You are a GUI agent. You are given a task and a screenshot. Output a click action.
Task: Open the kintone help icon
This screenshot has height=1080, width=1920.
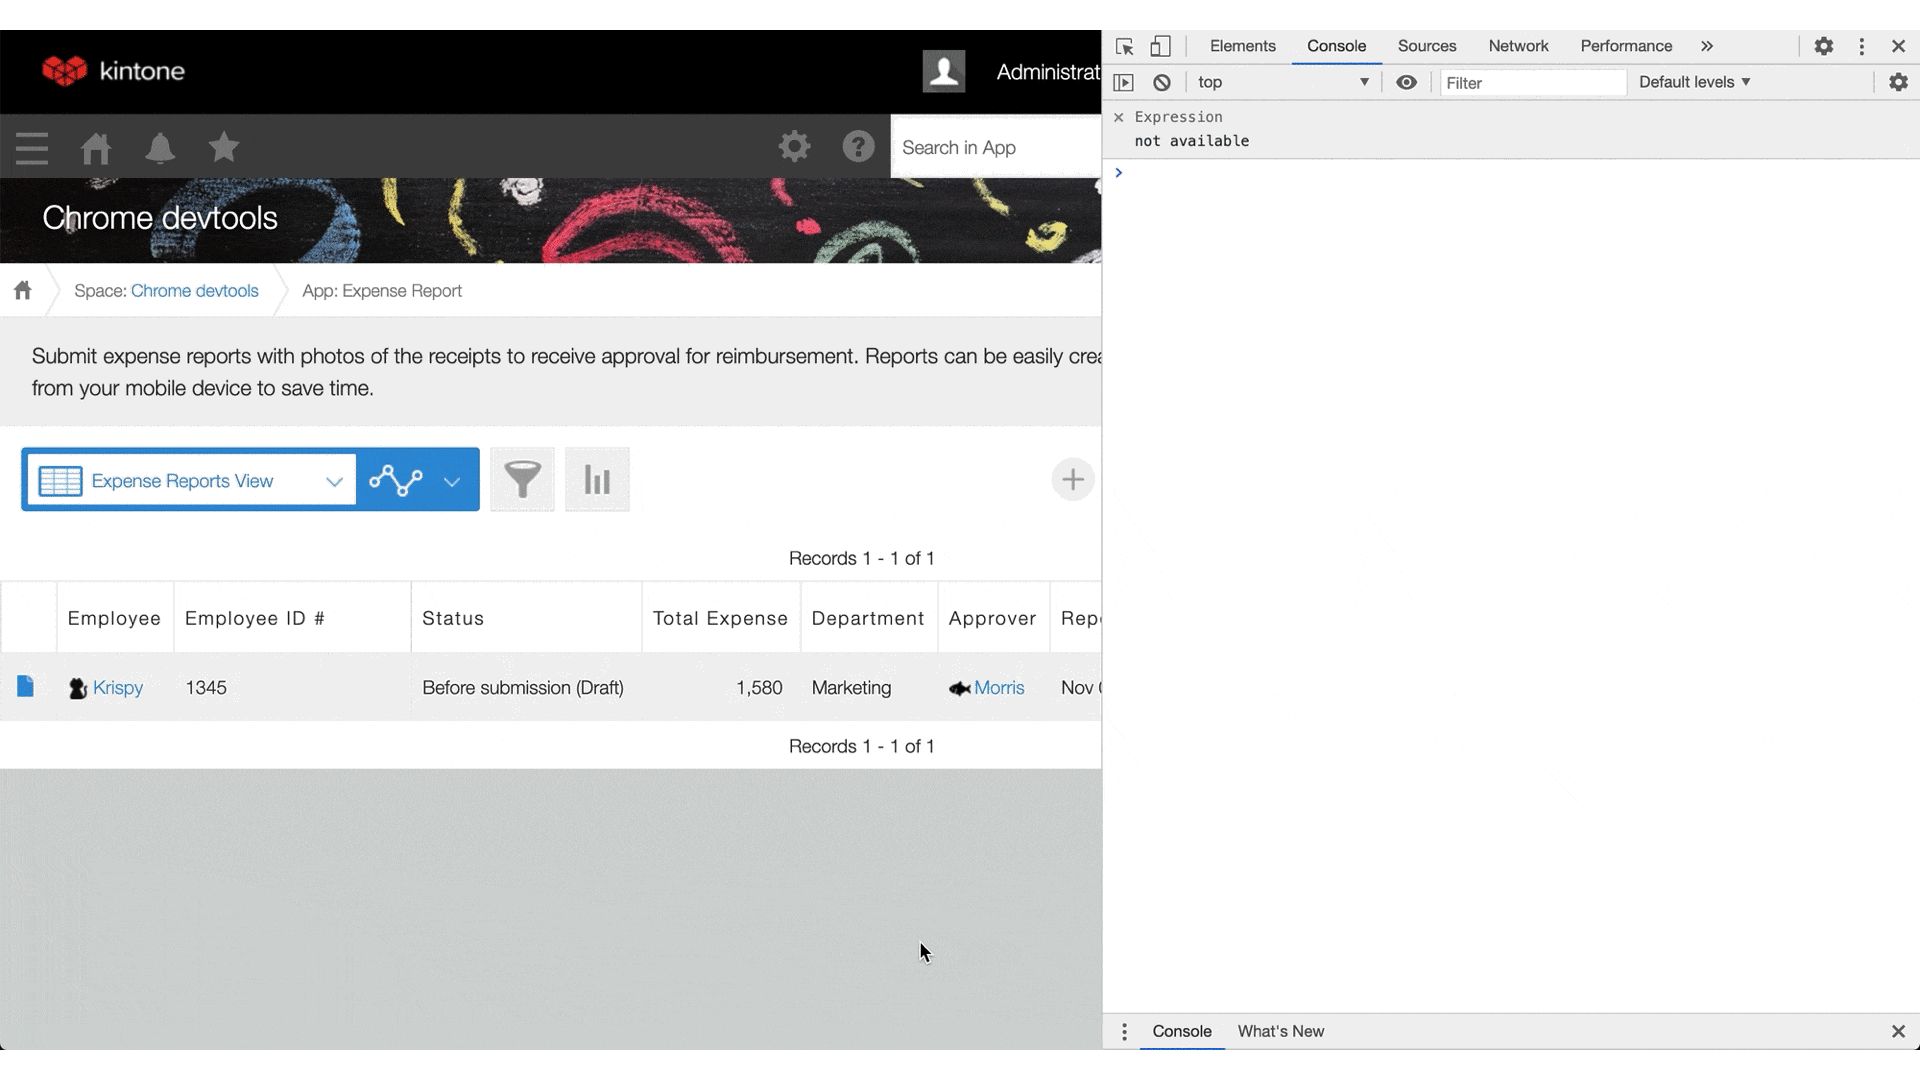click(858, 146)
